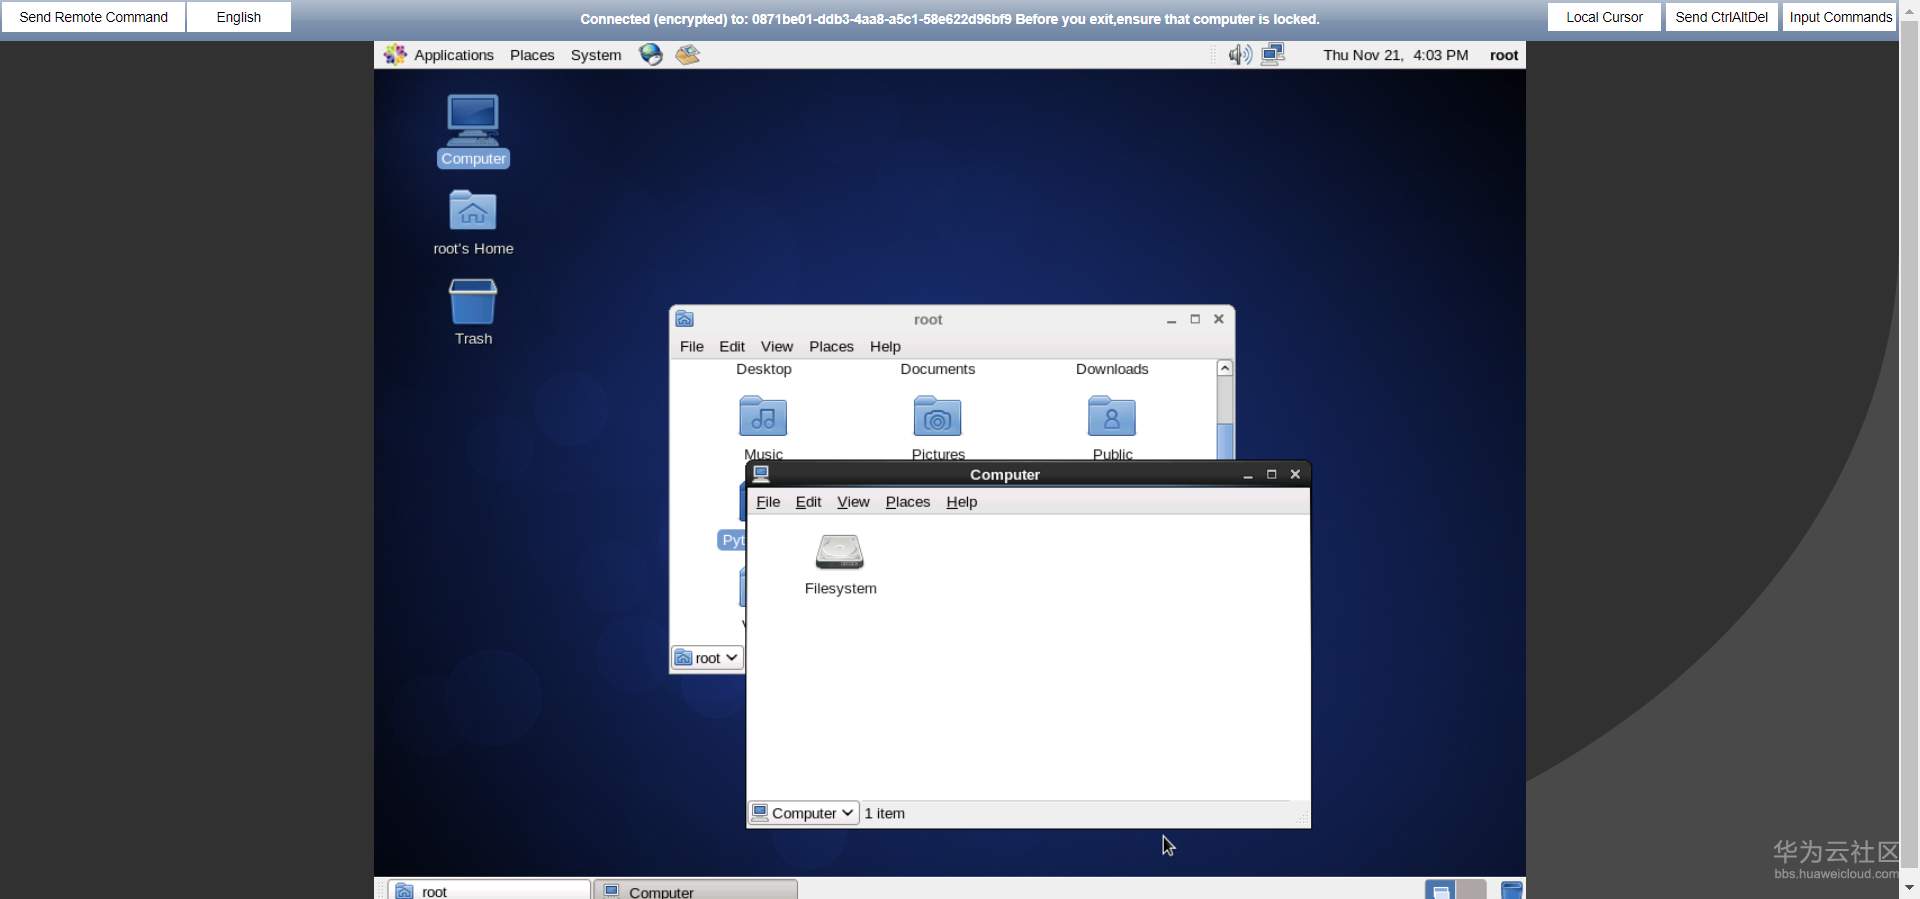The width and height of the screenshot is (1920, 899).
Task: Select the Downloads label in root window
Action: click(1112, 369)
